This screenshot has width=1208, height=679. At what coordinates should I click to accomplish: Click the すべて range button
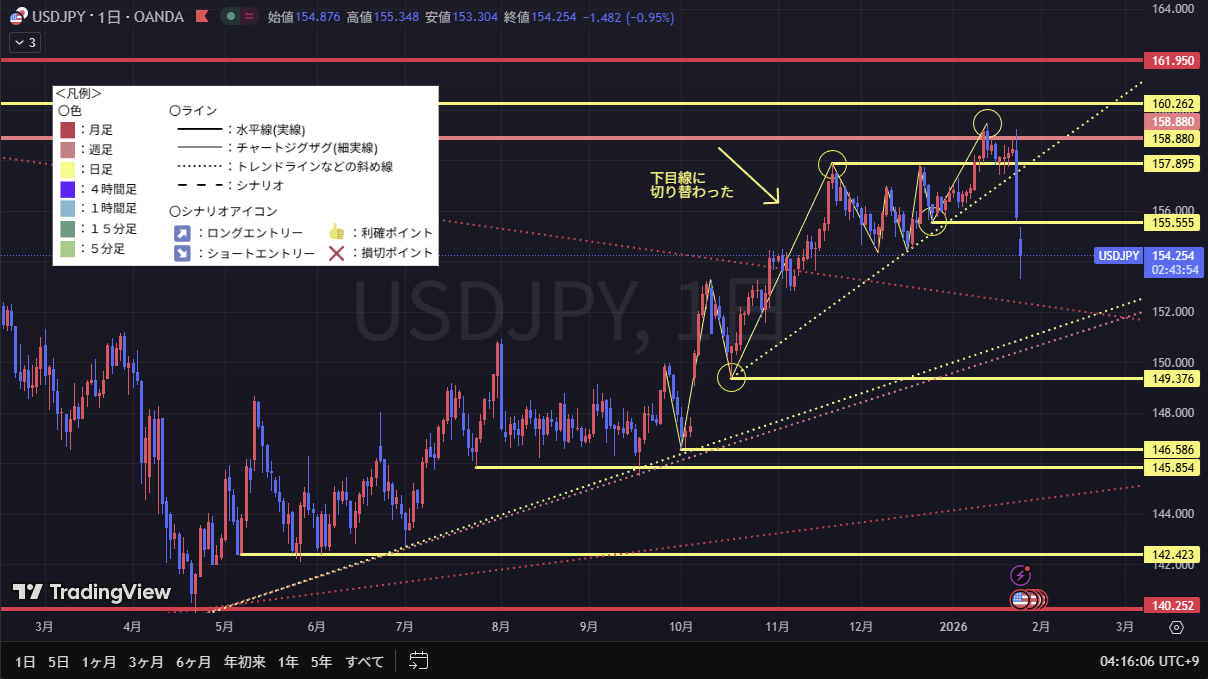click(x=364, y=661)
